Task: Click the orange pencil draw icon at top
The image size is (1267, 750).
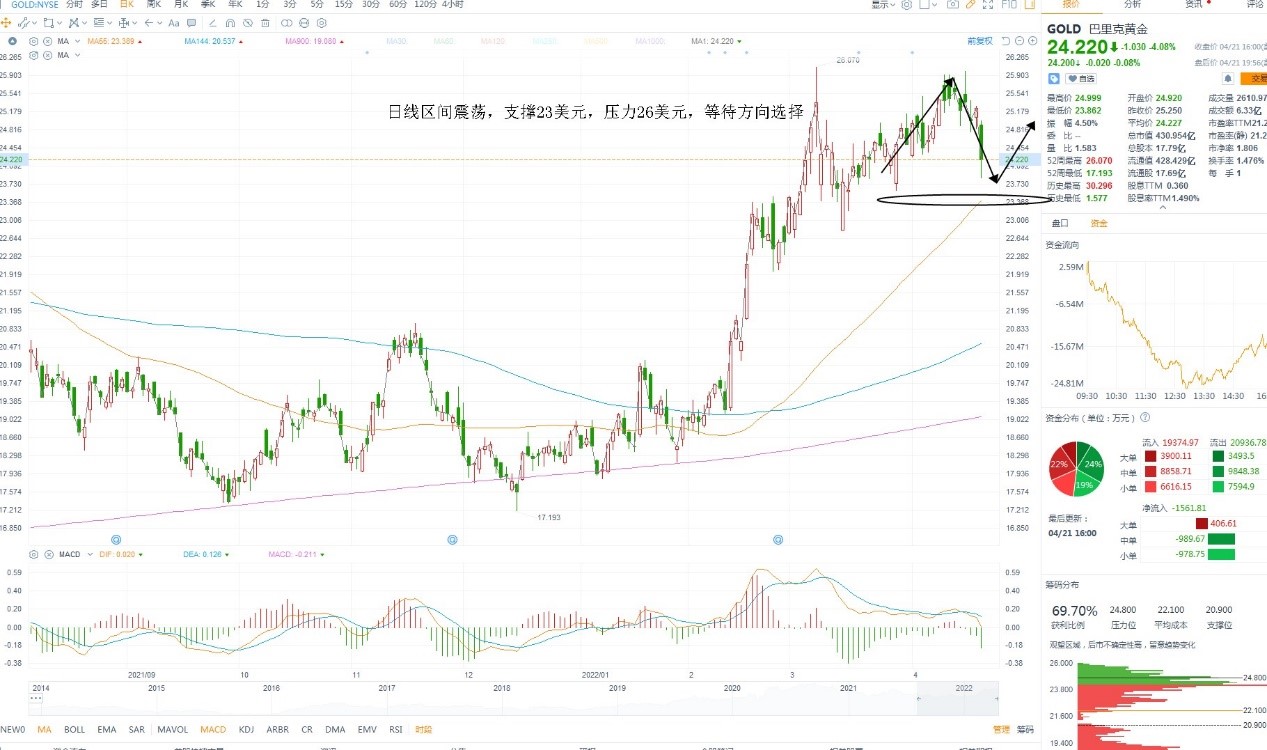Action: [970, 5]
